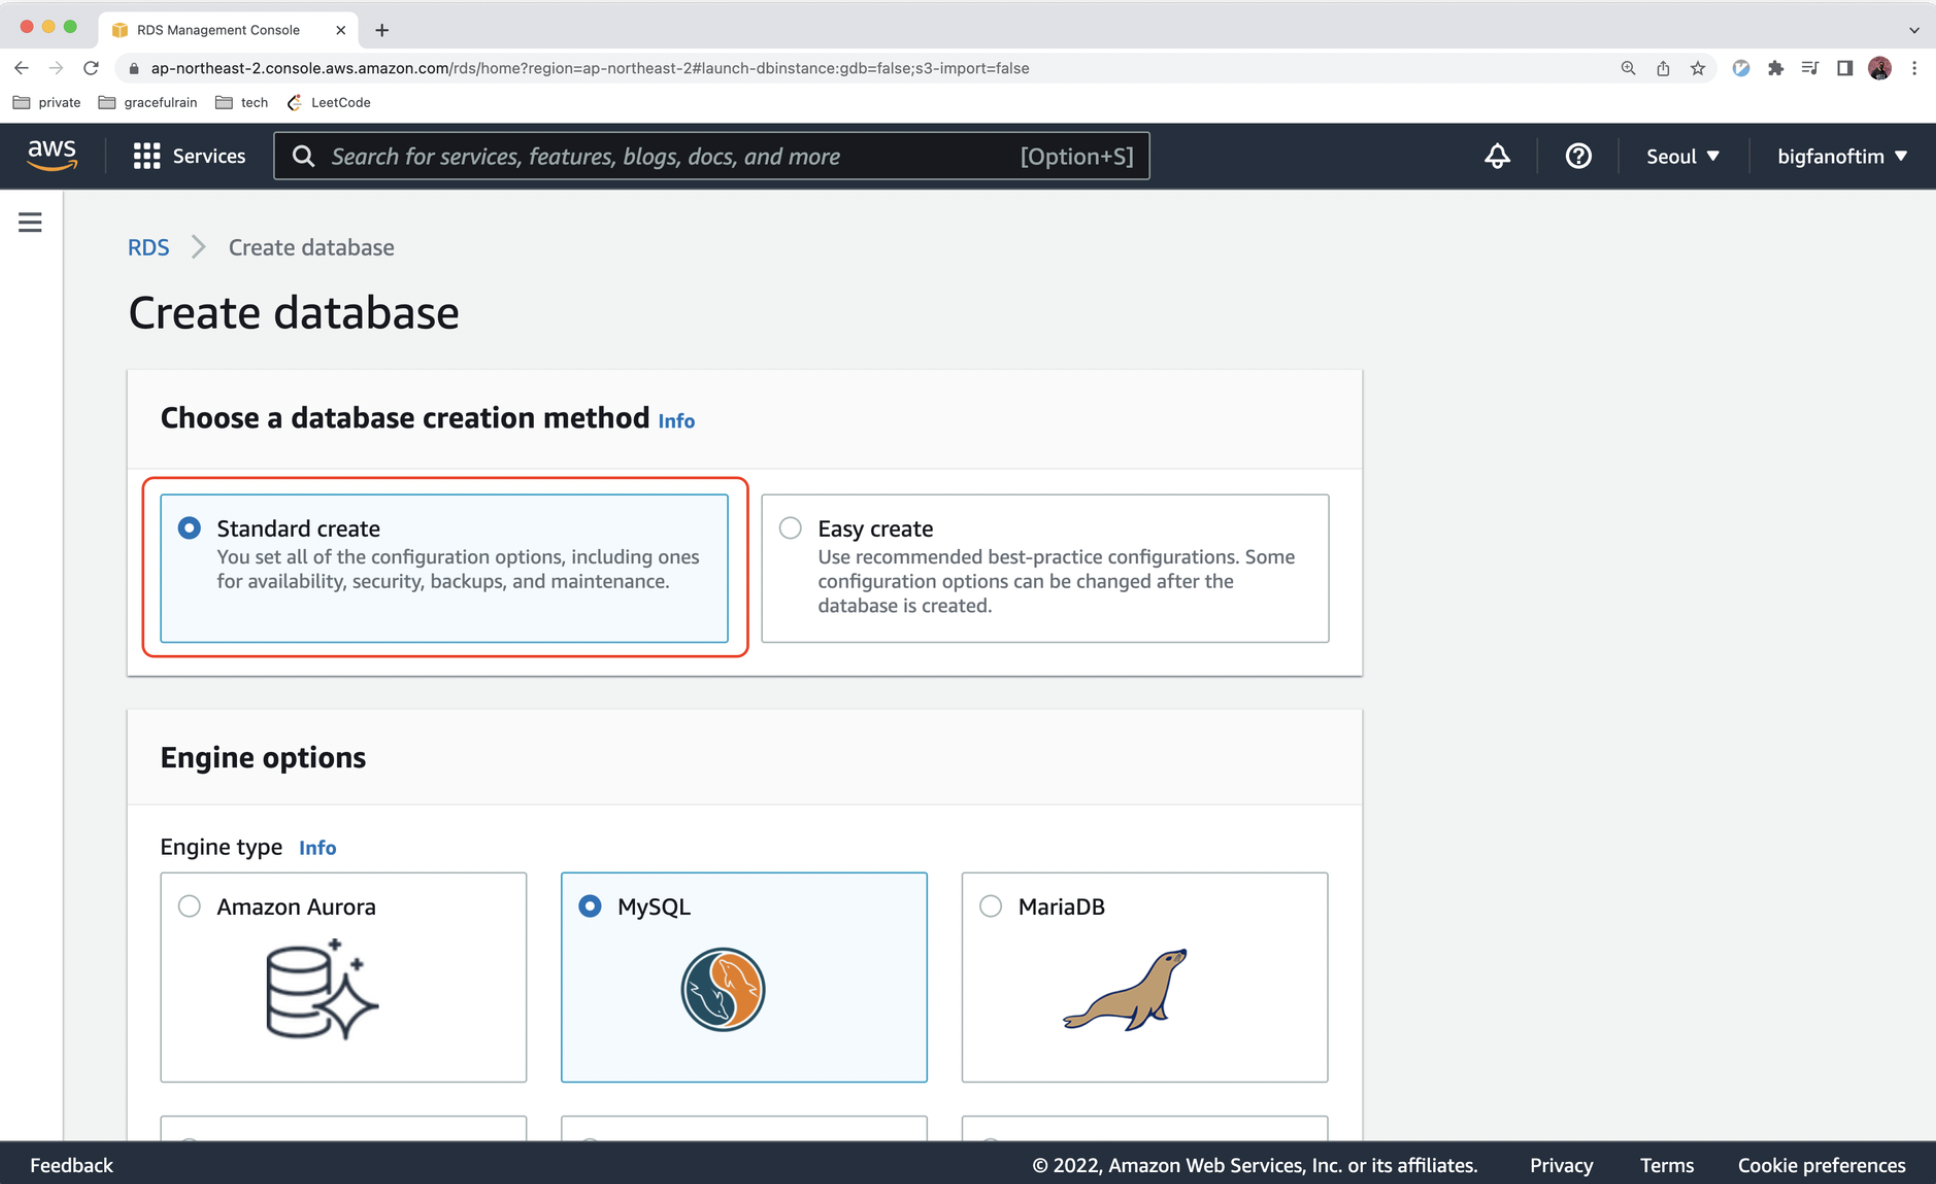Select MariaDB engine type radio
This screenshot has height=1184, width=1936.
(x=990, y=906)
